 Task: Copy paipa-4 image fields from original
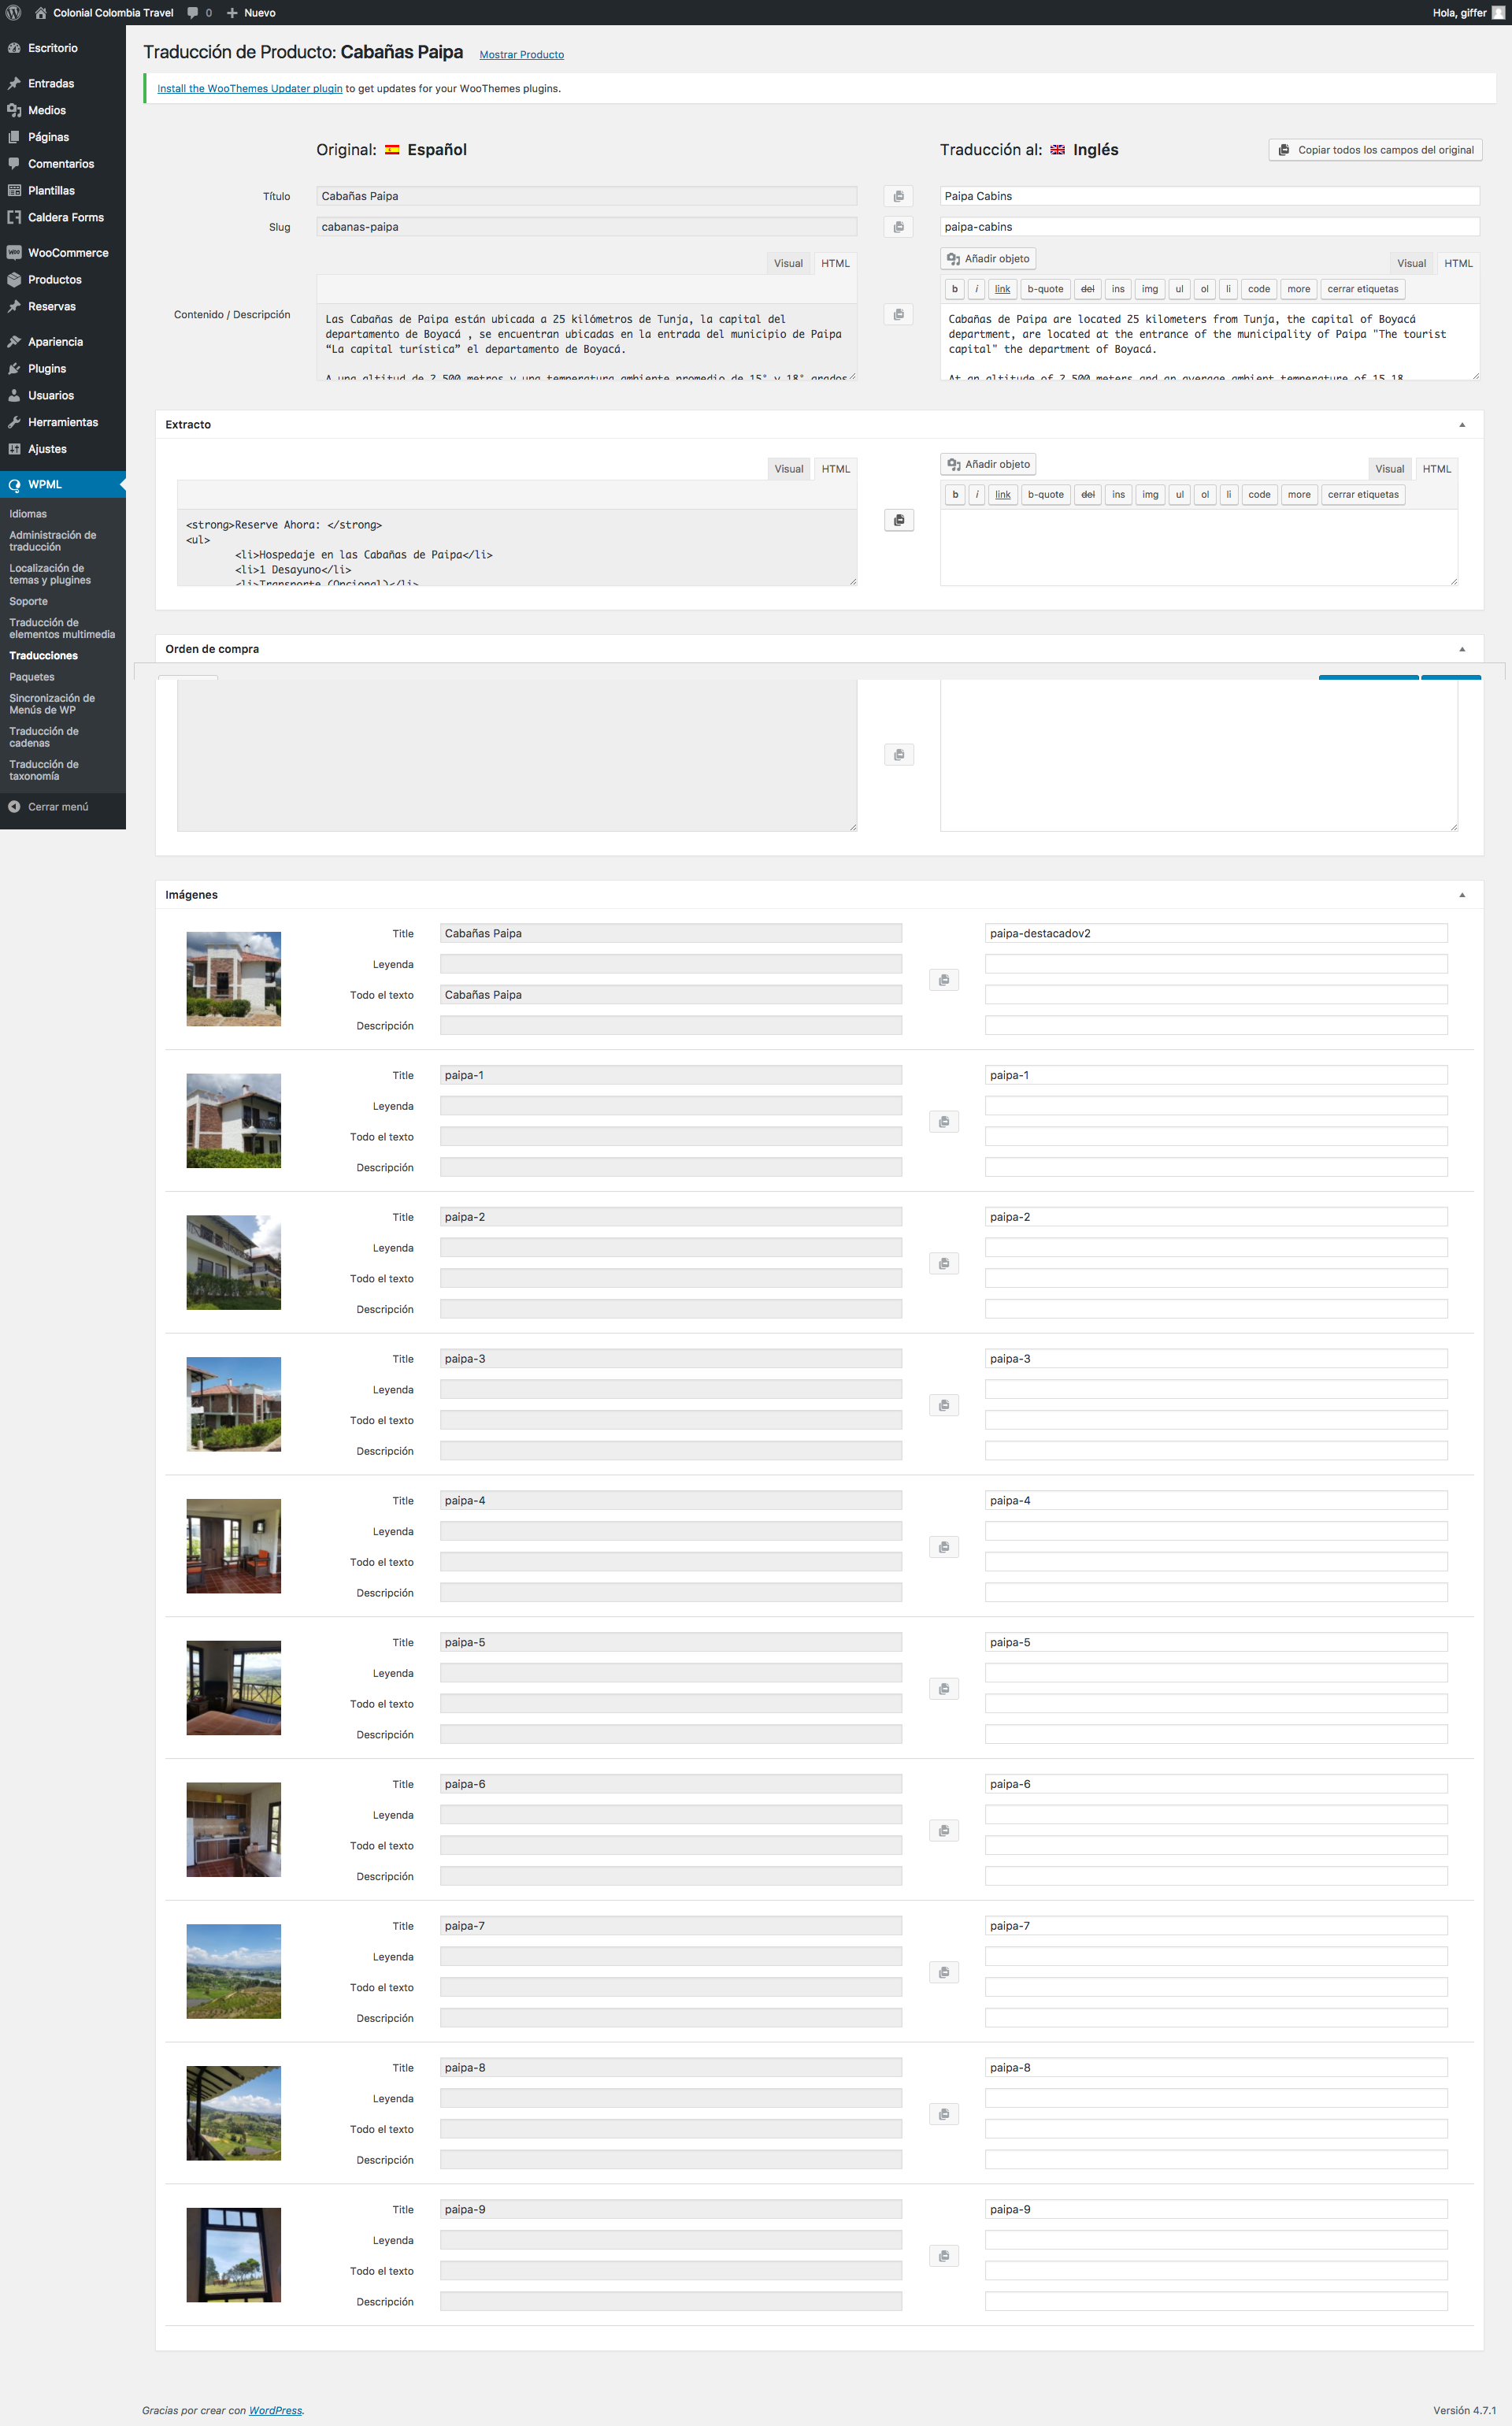(x=944, y=1547)
